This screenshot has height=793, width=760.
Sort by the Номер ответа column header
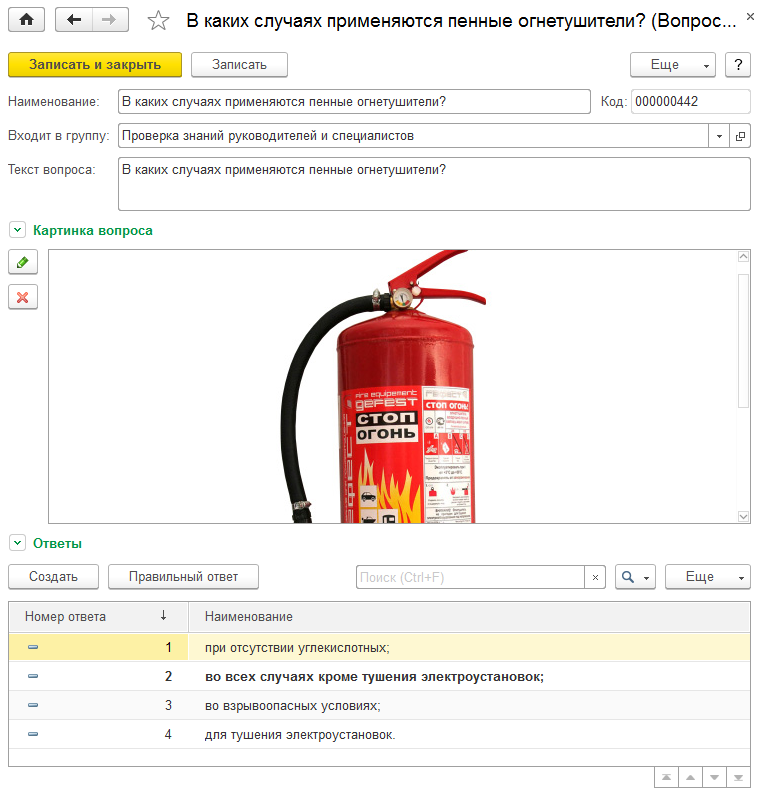pos(98,616)
